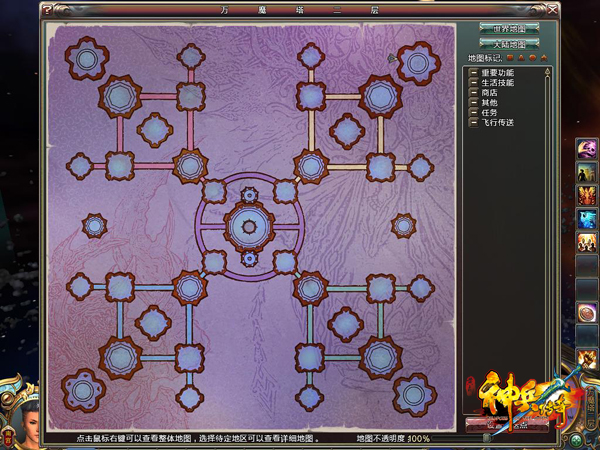Use the dark silhouette figure skill icon
This screenshot has width=600, height=450.
pyautogui.click(x=587, y=172)
